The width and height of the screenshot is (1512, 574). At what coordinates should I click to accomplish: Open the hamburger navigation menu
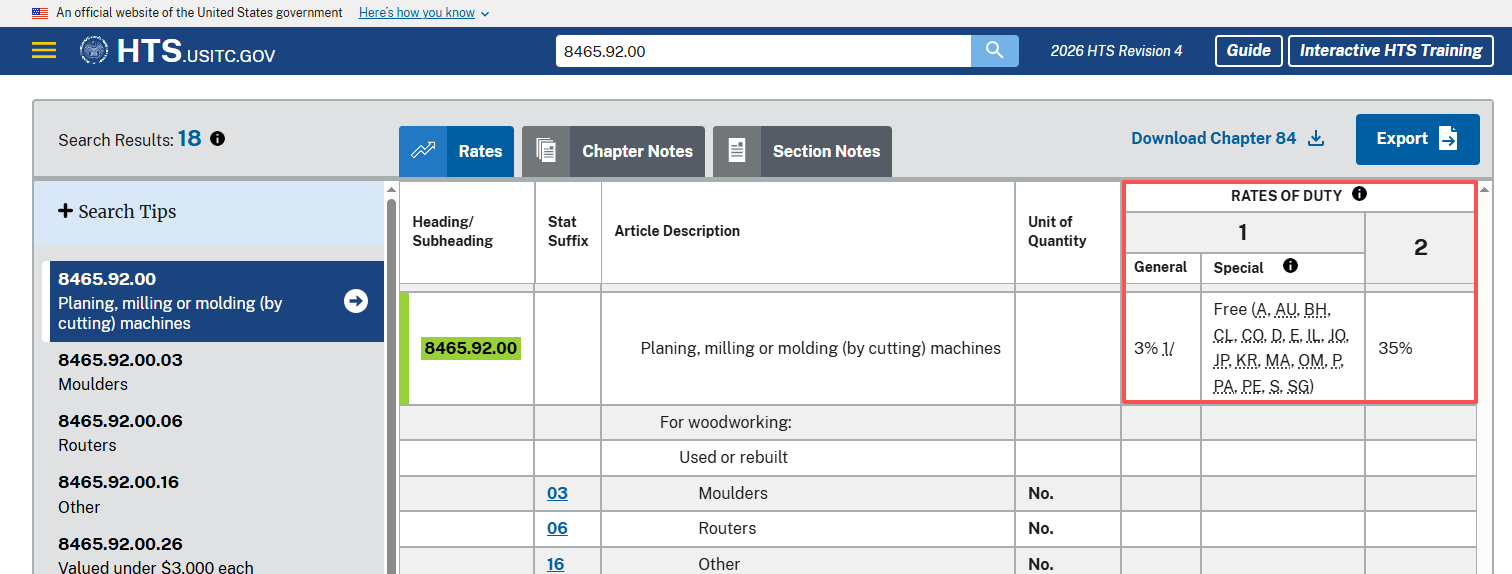point(44,51)
